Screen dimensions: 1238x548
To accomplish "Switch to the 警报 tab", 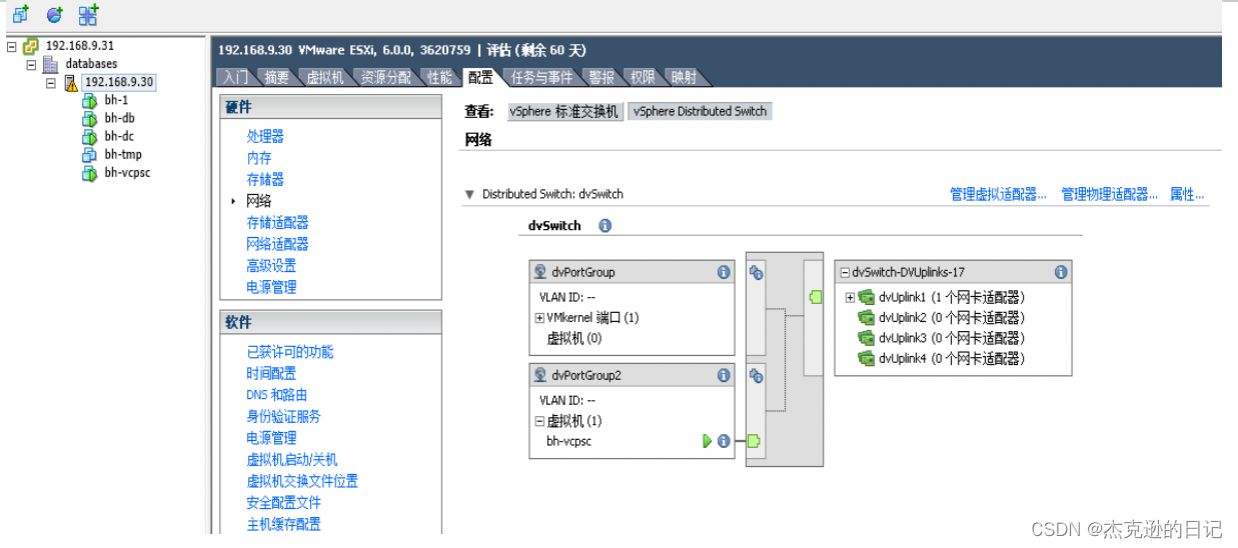I will [602, 77].
